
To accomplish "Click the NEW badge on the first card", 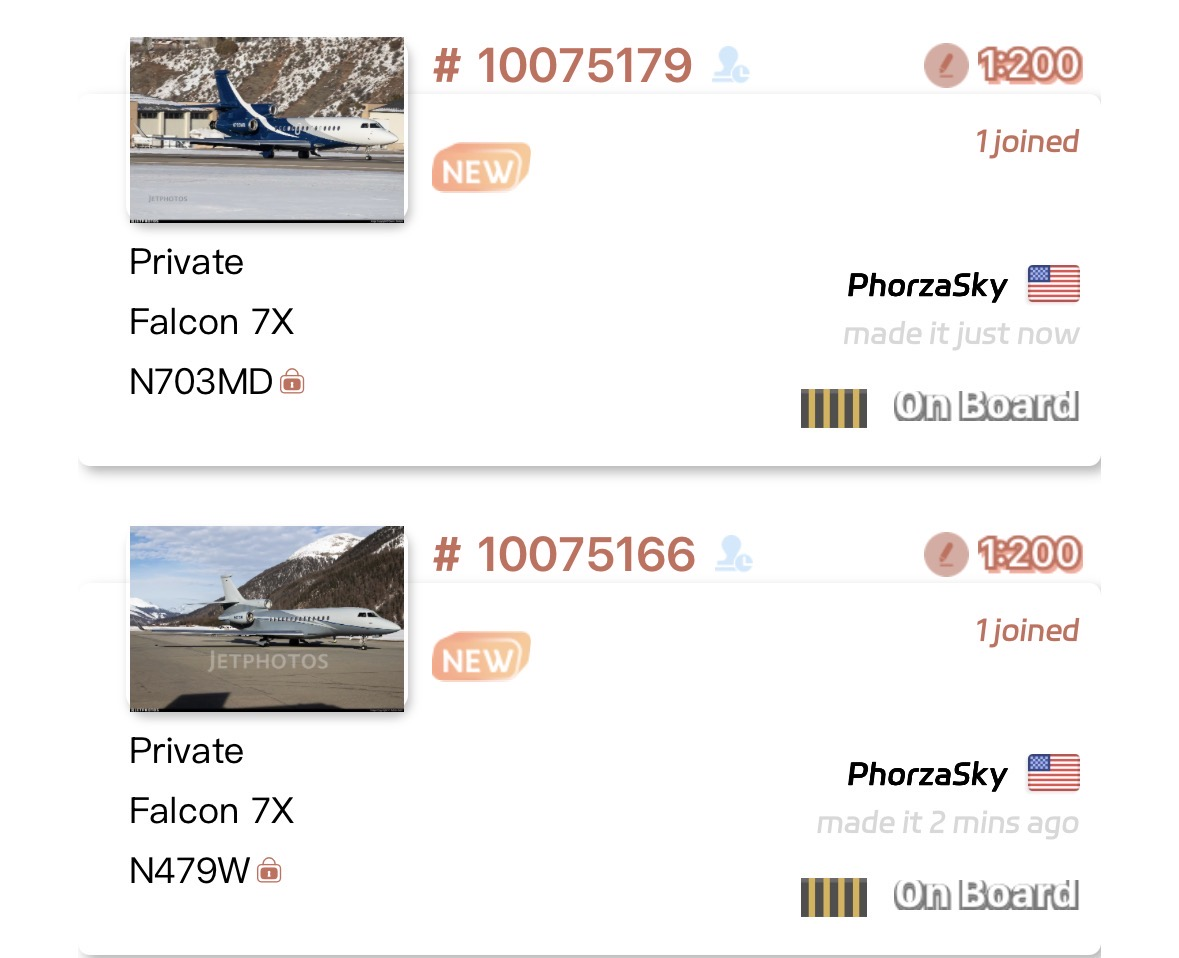I will 481,169.
